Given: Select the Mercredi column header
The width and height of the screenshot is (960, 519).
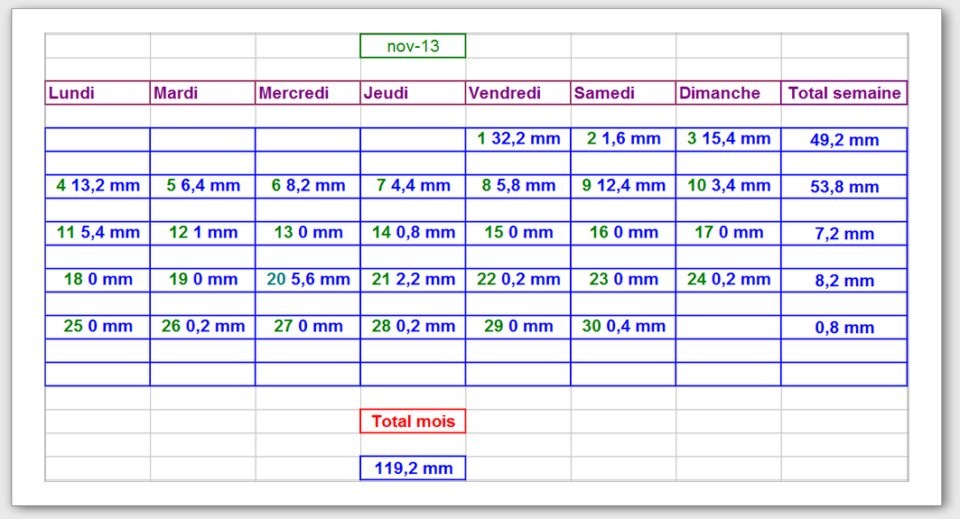Looking at the screenshot, I should point(307,93).
